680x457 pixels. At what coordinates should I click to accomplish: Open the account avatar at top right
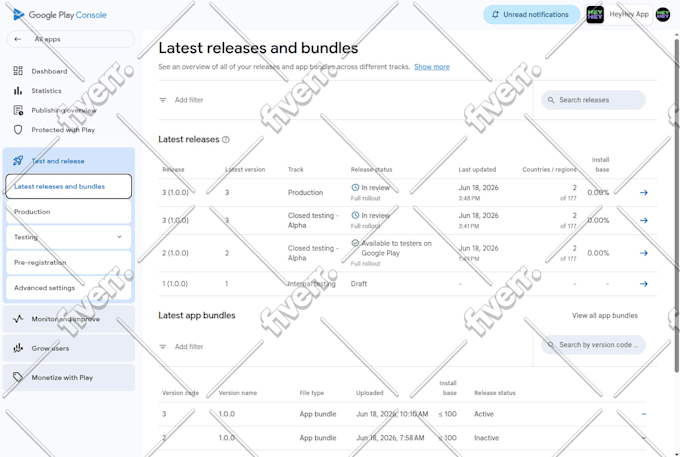click(x=663, y=15)
